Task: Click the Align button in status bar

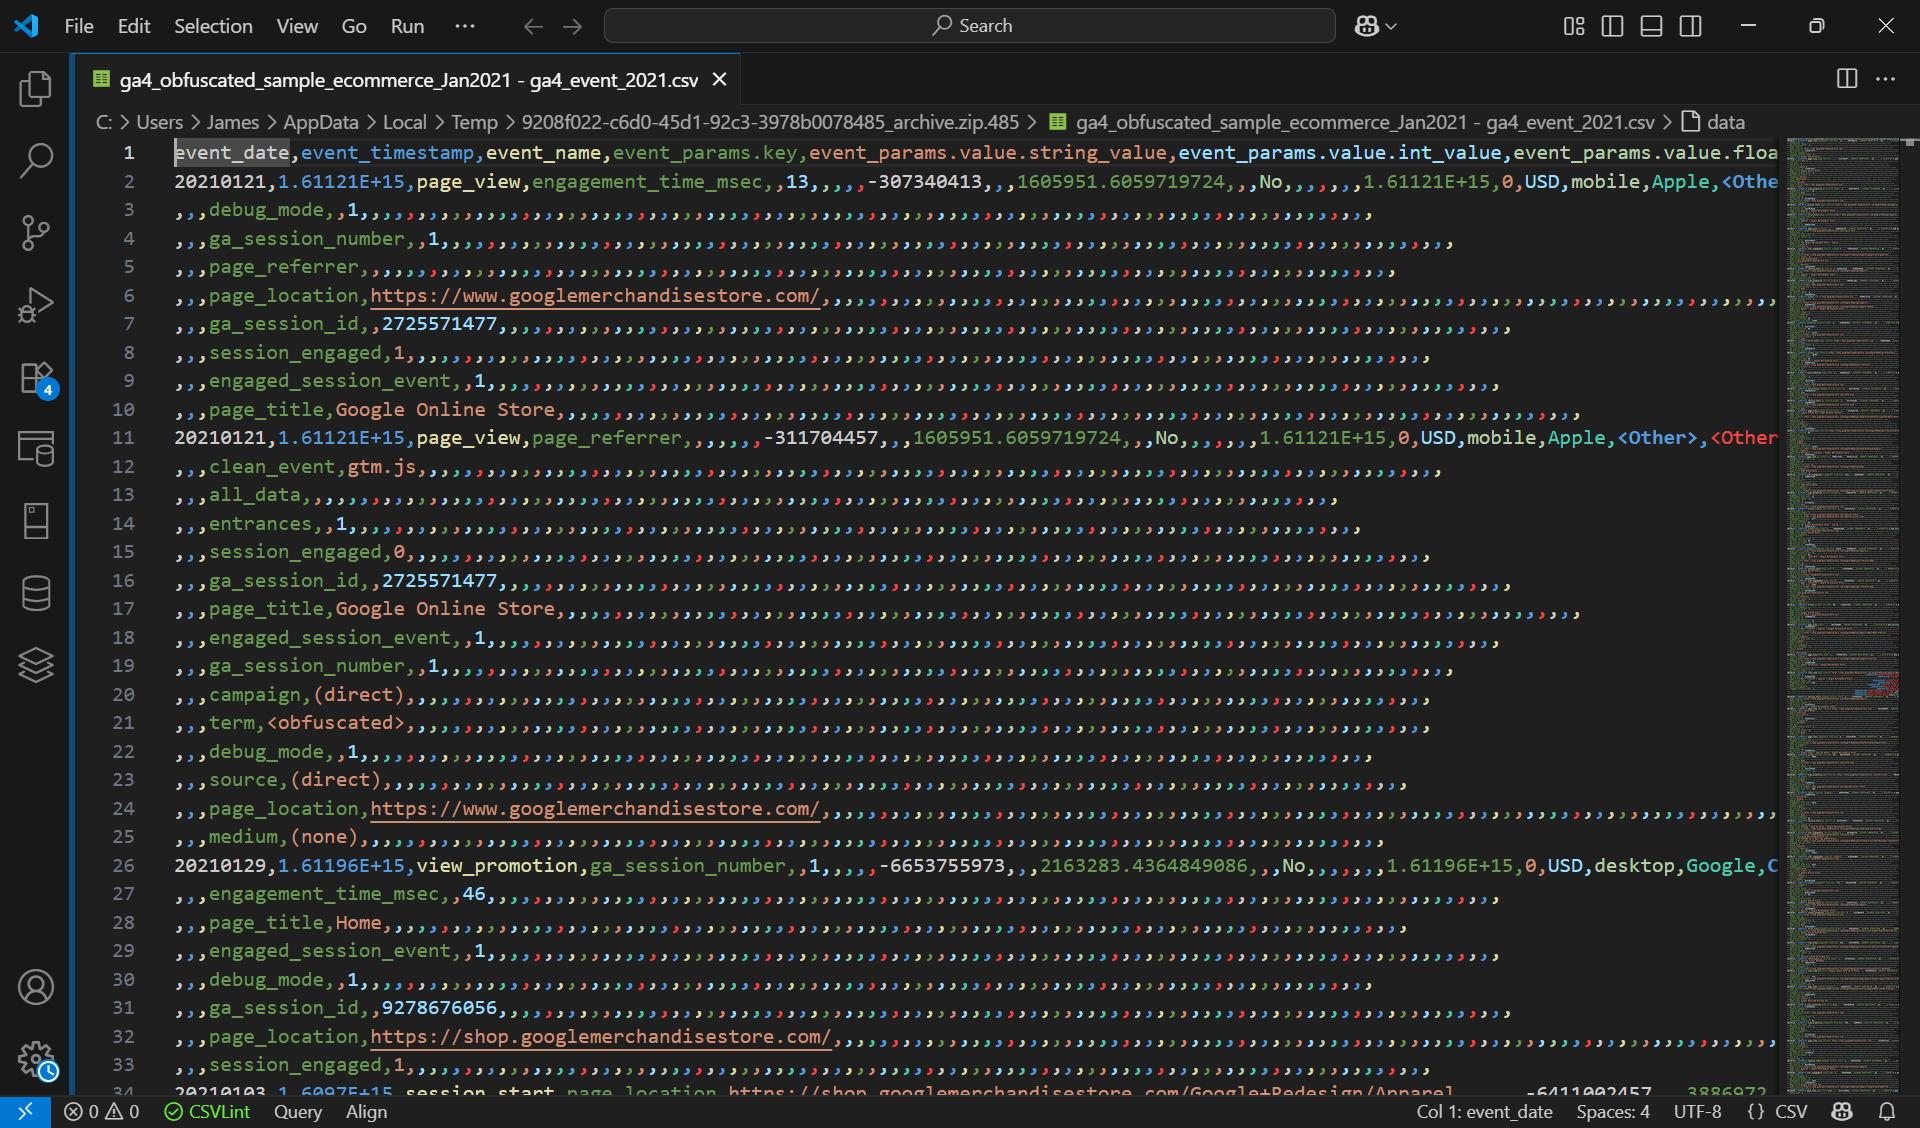Action: (366, 1111)
